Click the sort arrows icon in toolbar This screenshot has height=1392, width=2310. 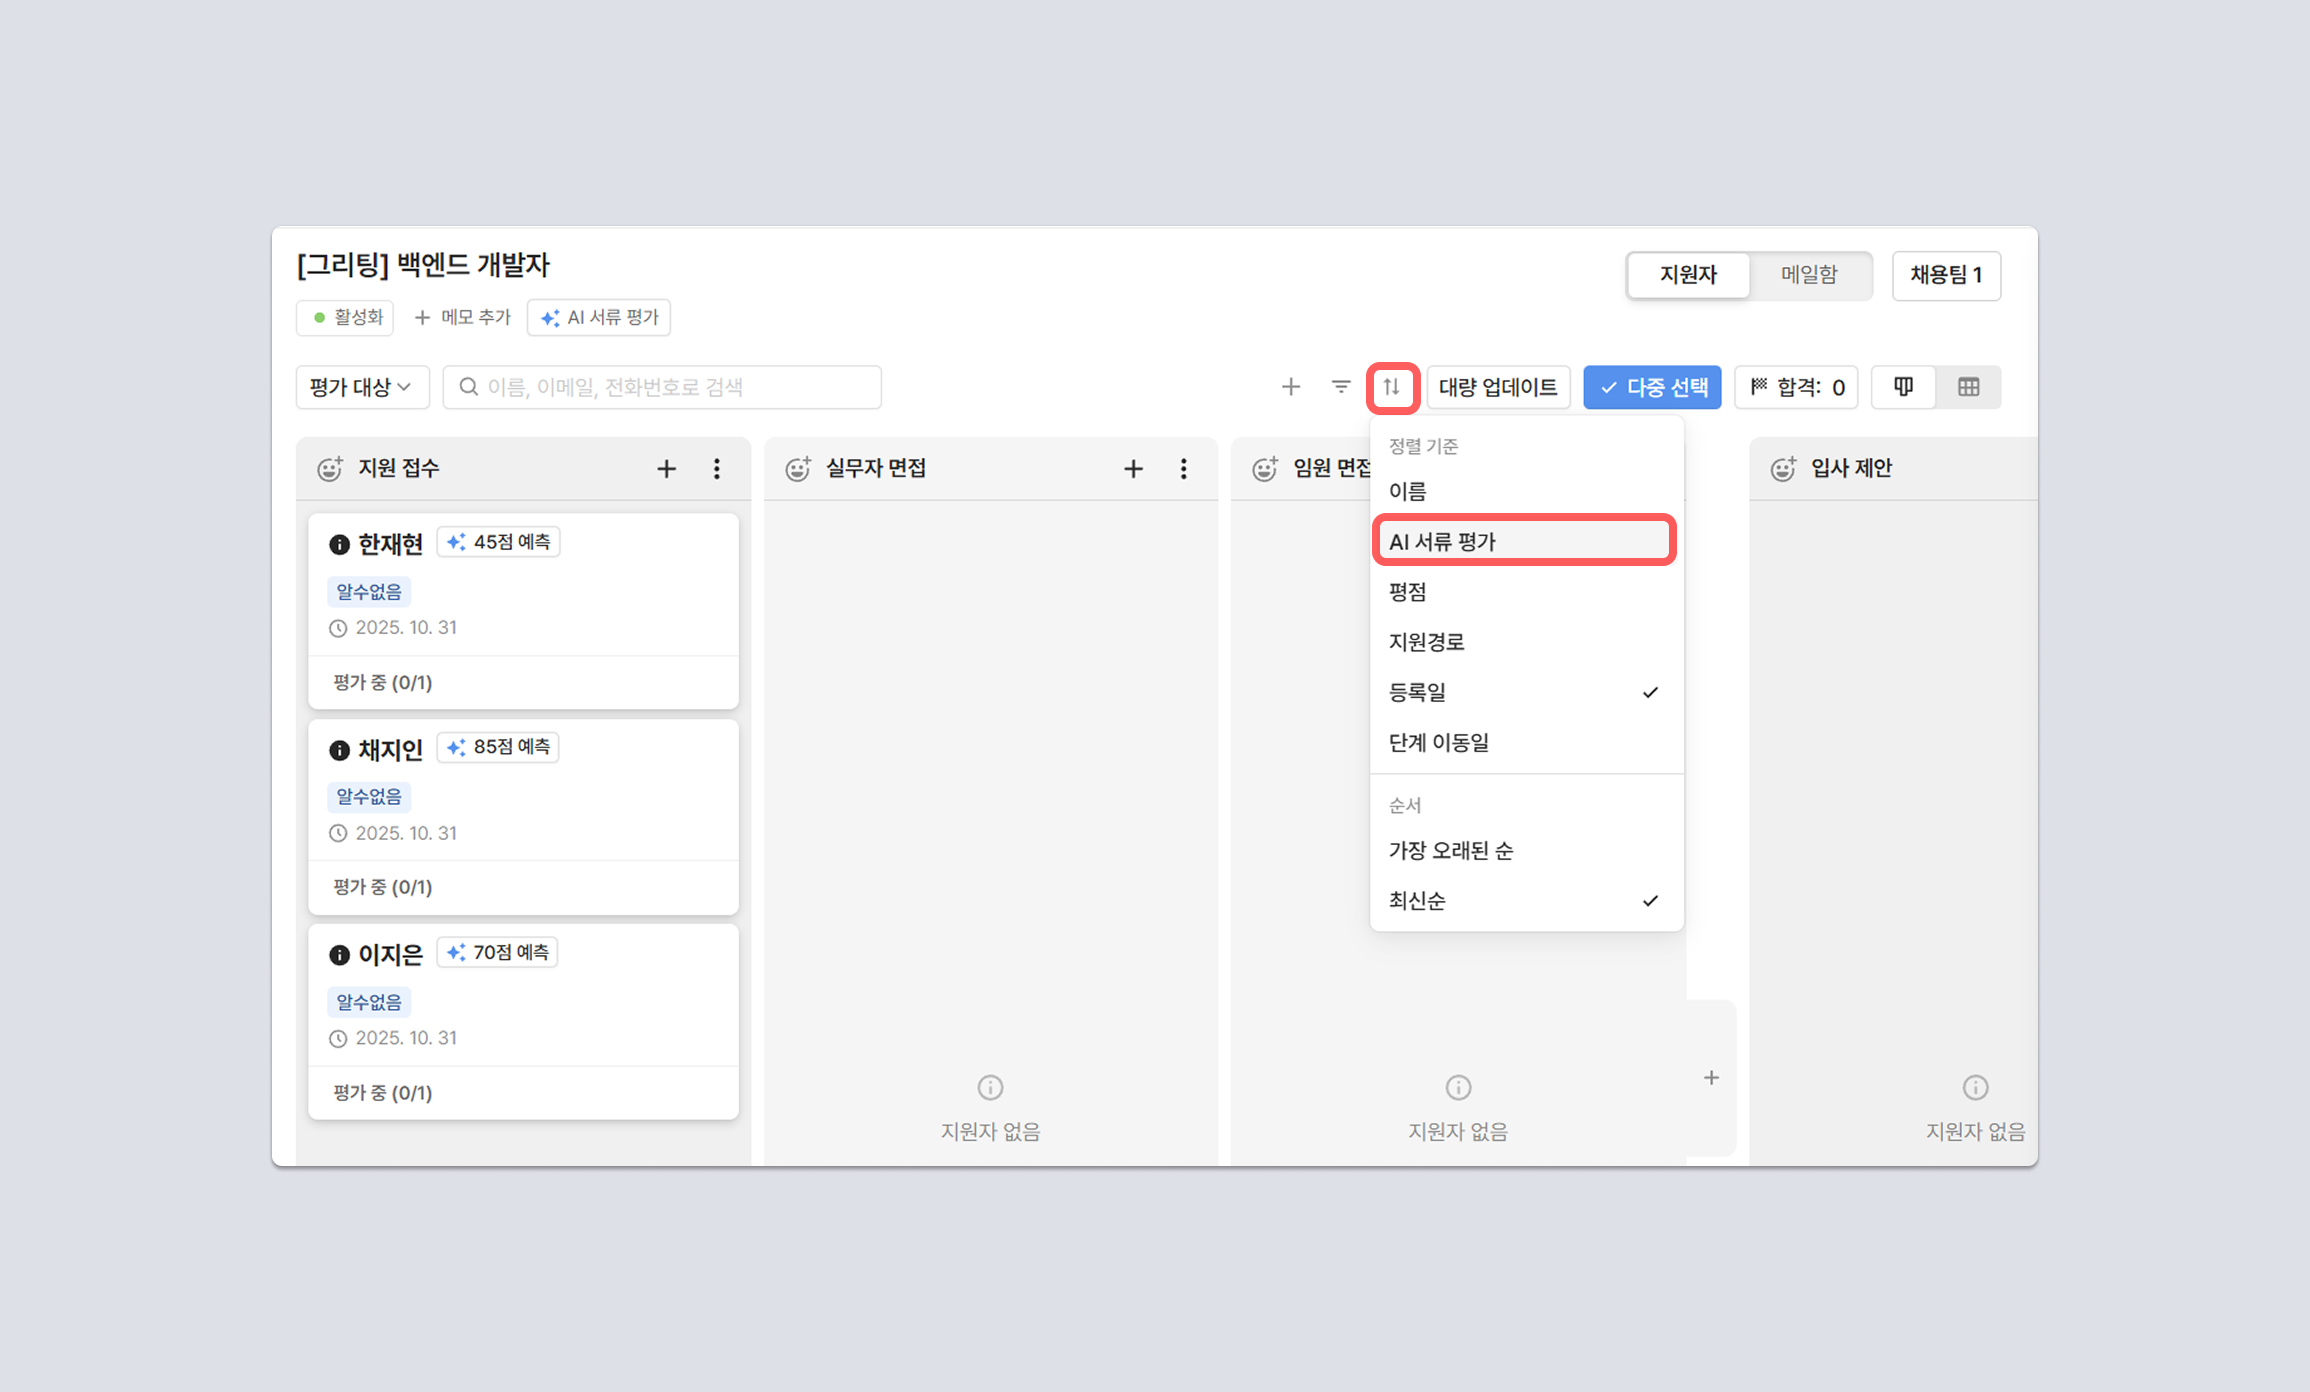coord(1391,387)
